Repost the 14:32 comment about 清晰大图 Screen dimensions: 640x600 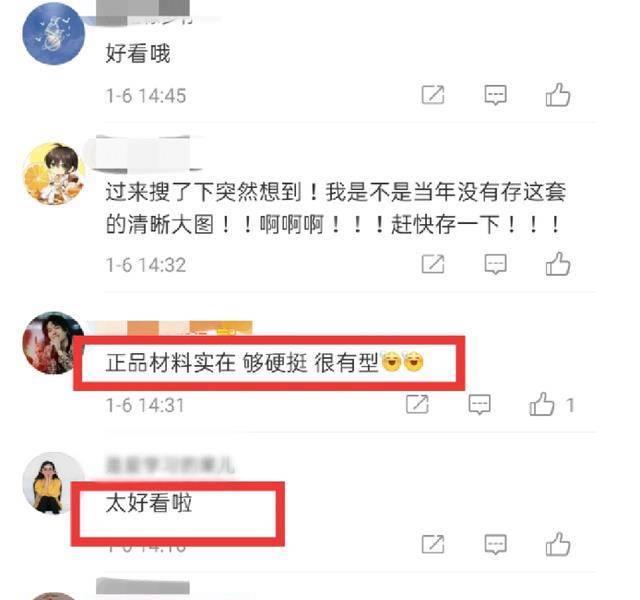click(433, 264)
